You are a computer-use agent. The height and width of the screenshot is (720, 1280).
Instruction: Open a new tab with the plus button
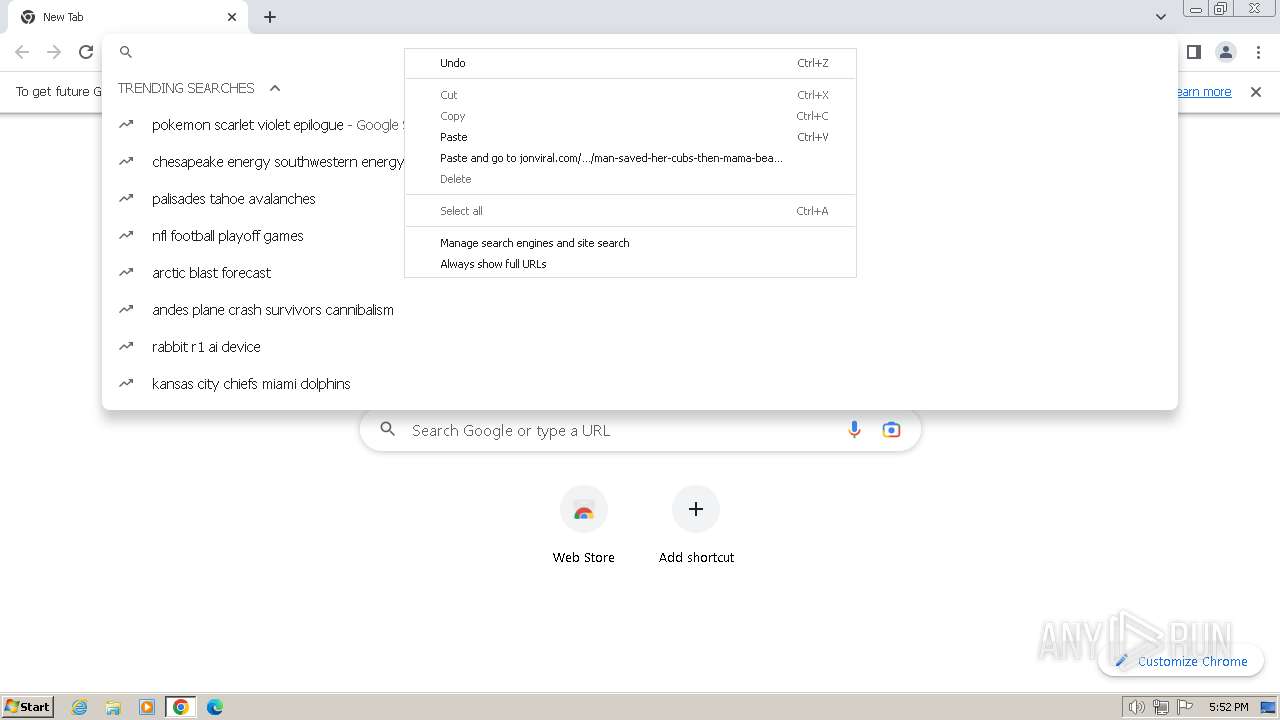click(x=270, y=17)
